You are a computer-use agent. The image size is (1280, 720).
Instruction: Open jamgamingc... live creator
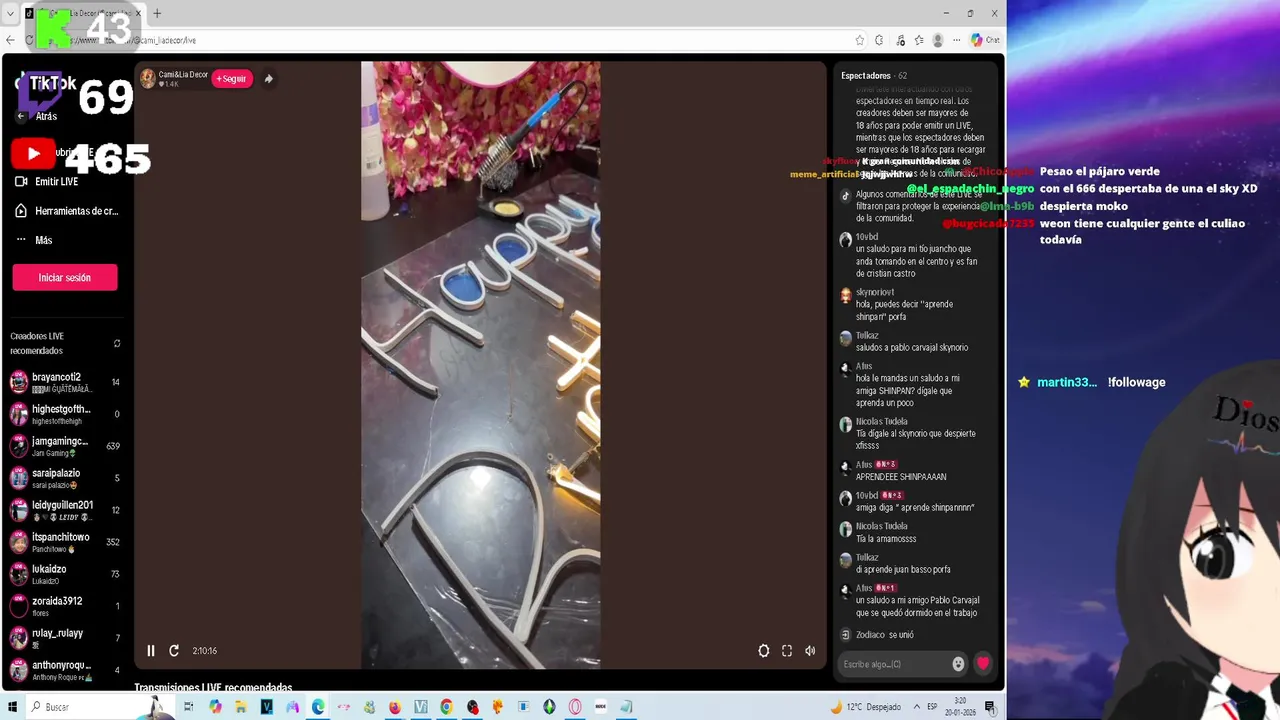pos(65,446)
